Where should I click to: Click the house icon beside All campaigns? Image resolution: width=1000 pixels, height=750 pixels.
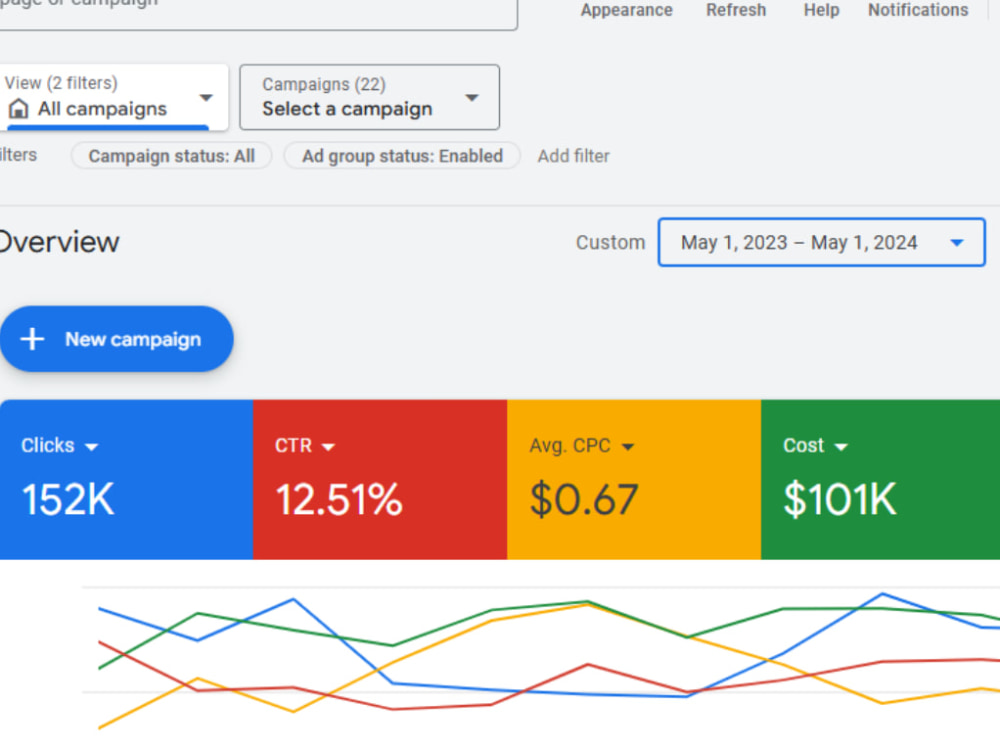(18, 109)
